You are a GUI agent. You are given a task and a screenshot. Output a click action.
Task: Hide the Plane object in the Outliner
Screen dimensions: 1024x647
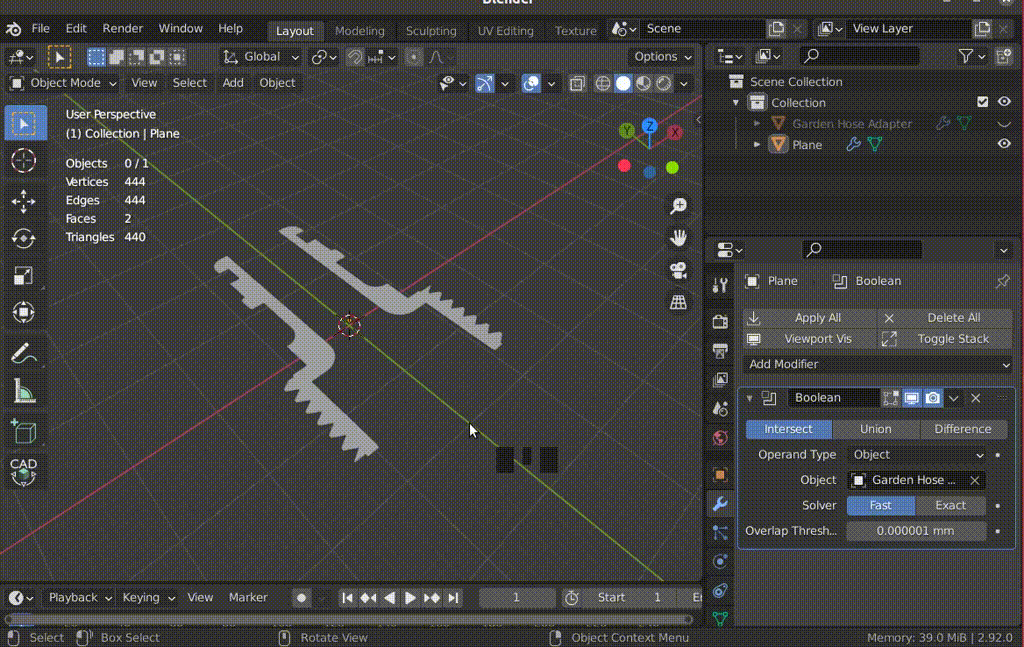(x=1005, y=143)
